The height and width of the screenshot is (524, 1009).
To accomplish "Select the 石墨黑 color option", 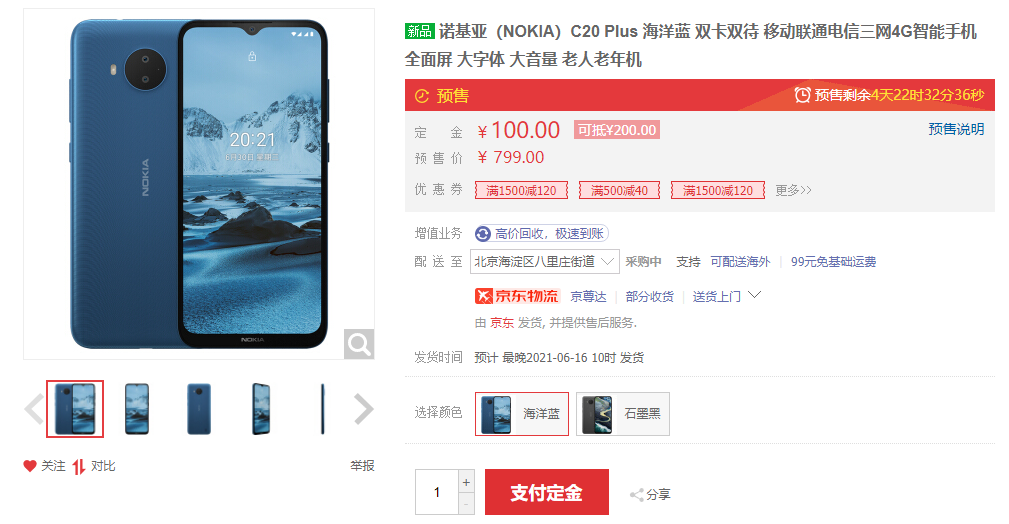I will [623, 414].
